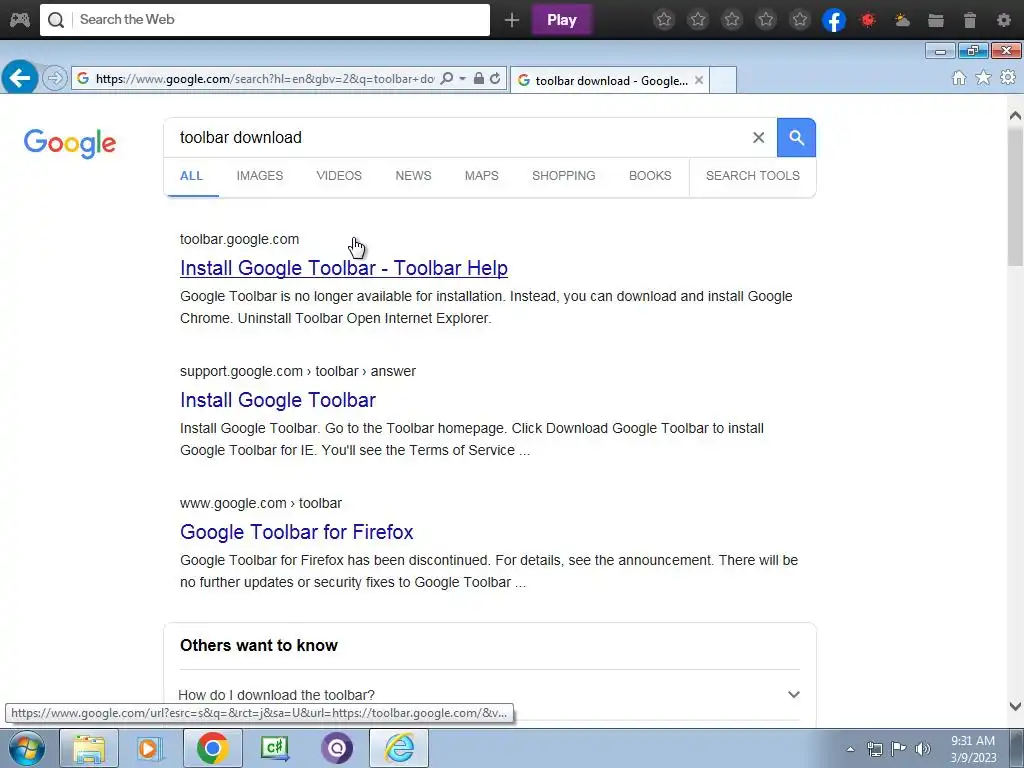The image size is (1024, 768).
Task: Open the top toolbar settings gear
Action: (1004, 20)
